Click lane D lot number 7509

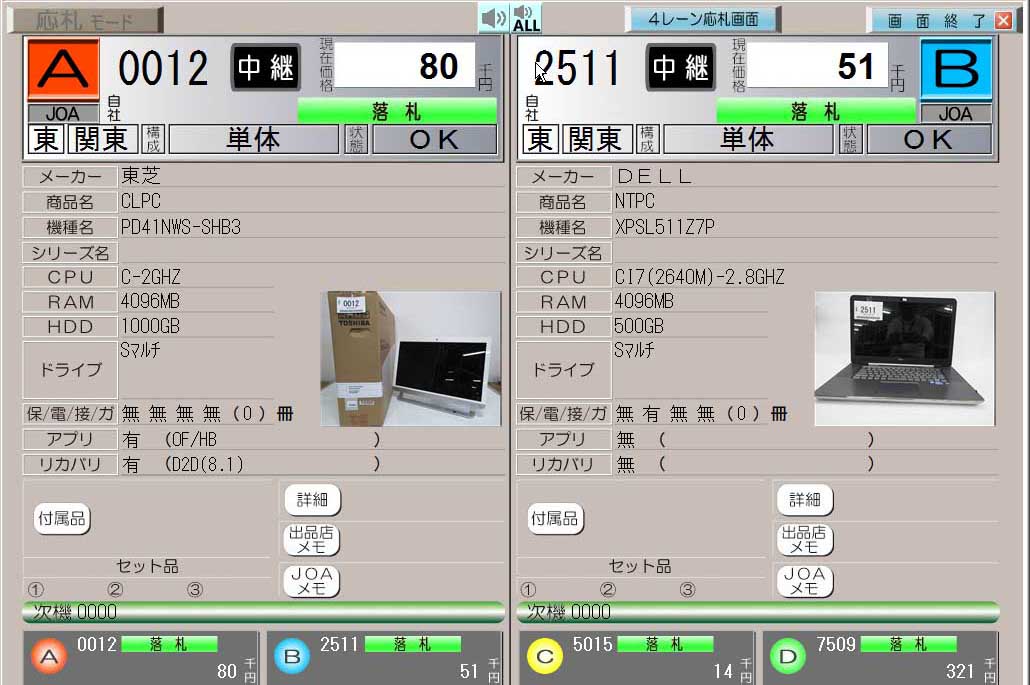pos(836,644)
